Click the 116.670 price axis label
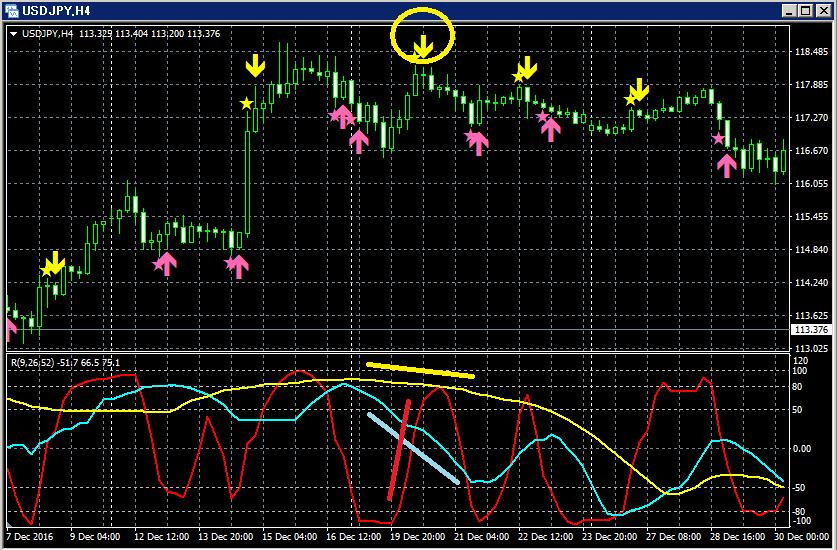Screen dimensions: 837x550 [x=810, y=151]
